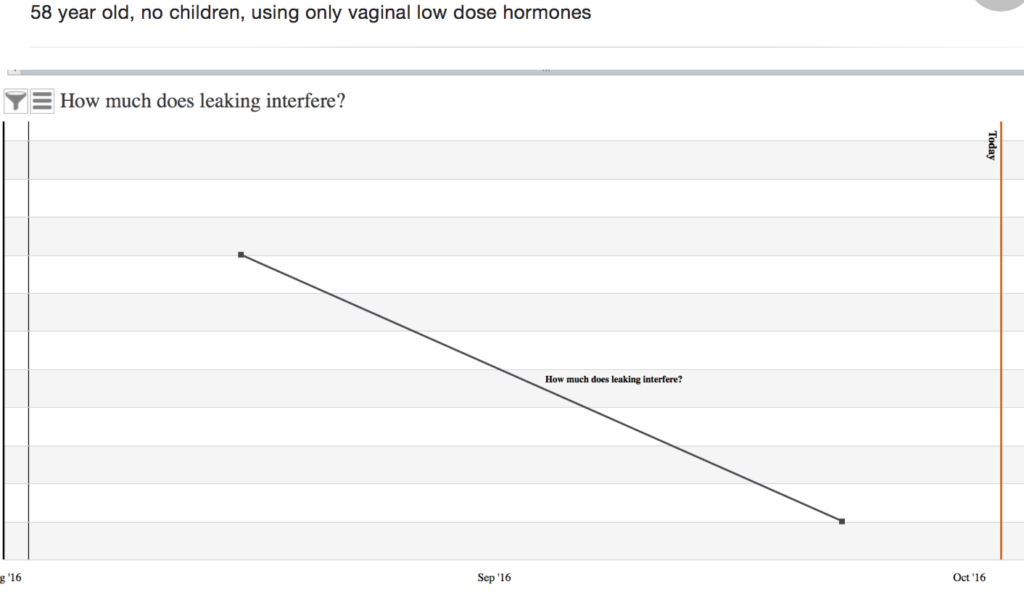The image size is (1024, 595).
Task: Select the last data point near October
Action: point(842,521)
